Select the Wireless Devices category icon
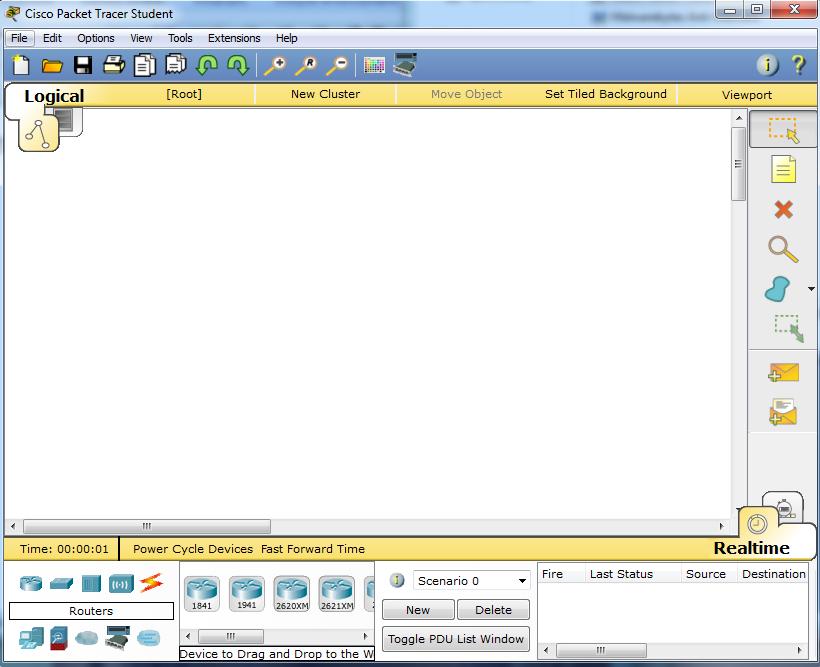The height and width of the screenshot is (667, 820). [121, 583]
